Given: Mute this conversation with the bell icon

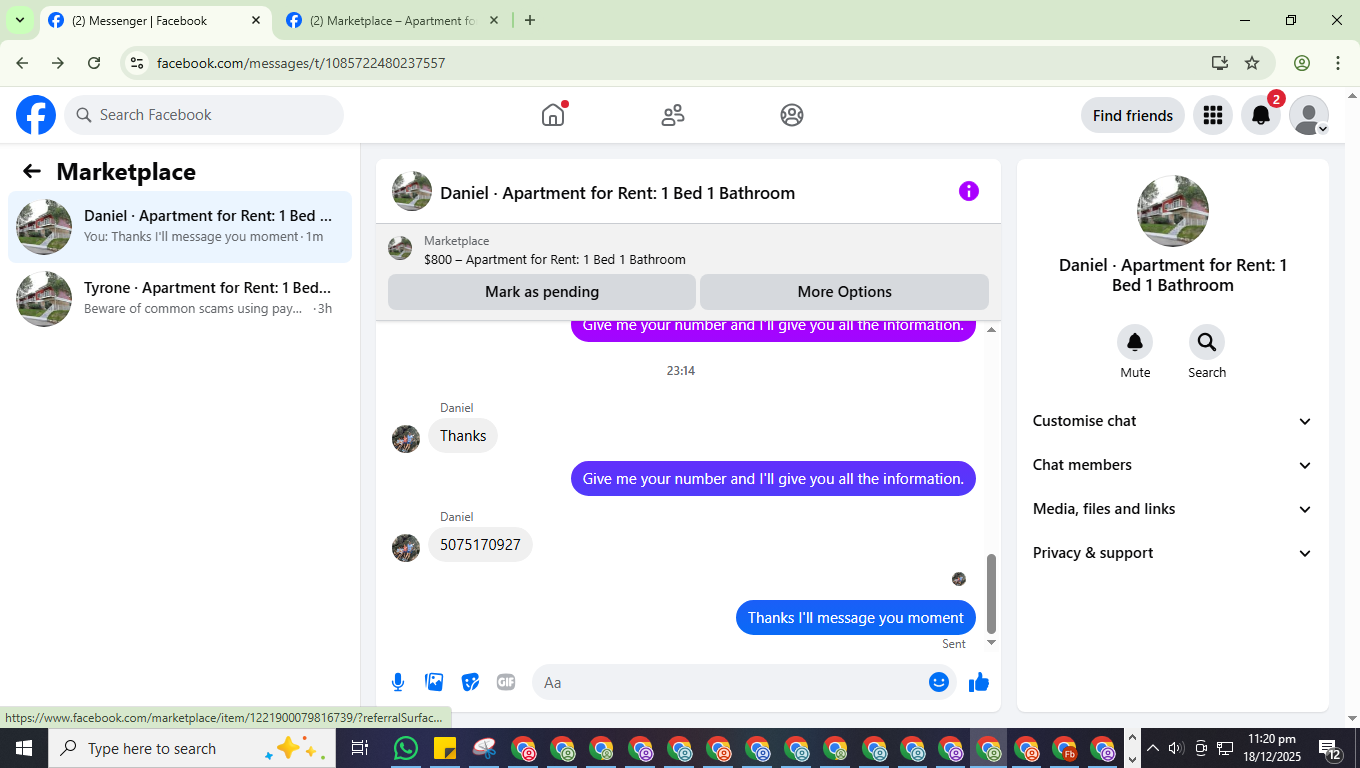Looking at the screenshot, I should pos(1135,342).
